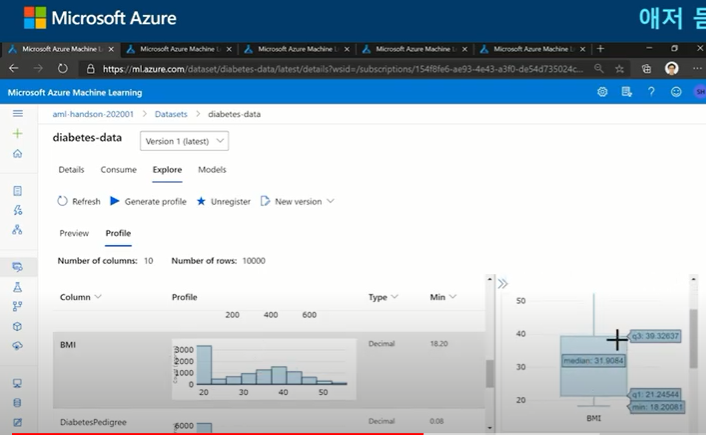The width and height of the screenshot is (706, 435).
Task: Open browser zoom magnifier icon
Action: pos(598,68)
